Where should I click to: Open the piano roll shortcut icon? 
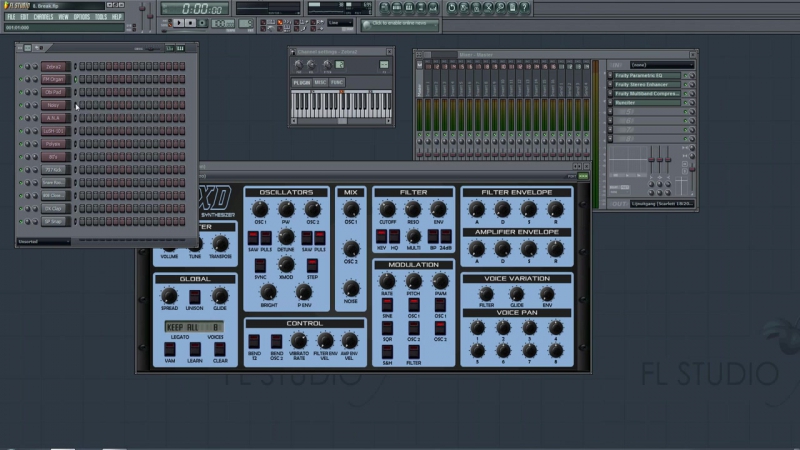(409, 8)
